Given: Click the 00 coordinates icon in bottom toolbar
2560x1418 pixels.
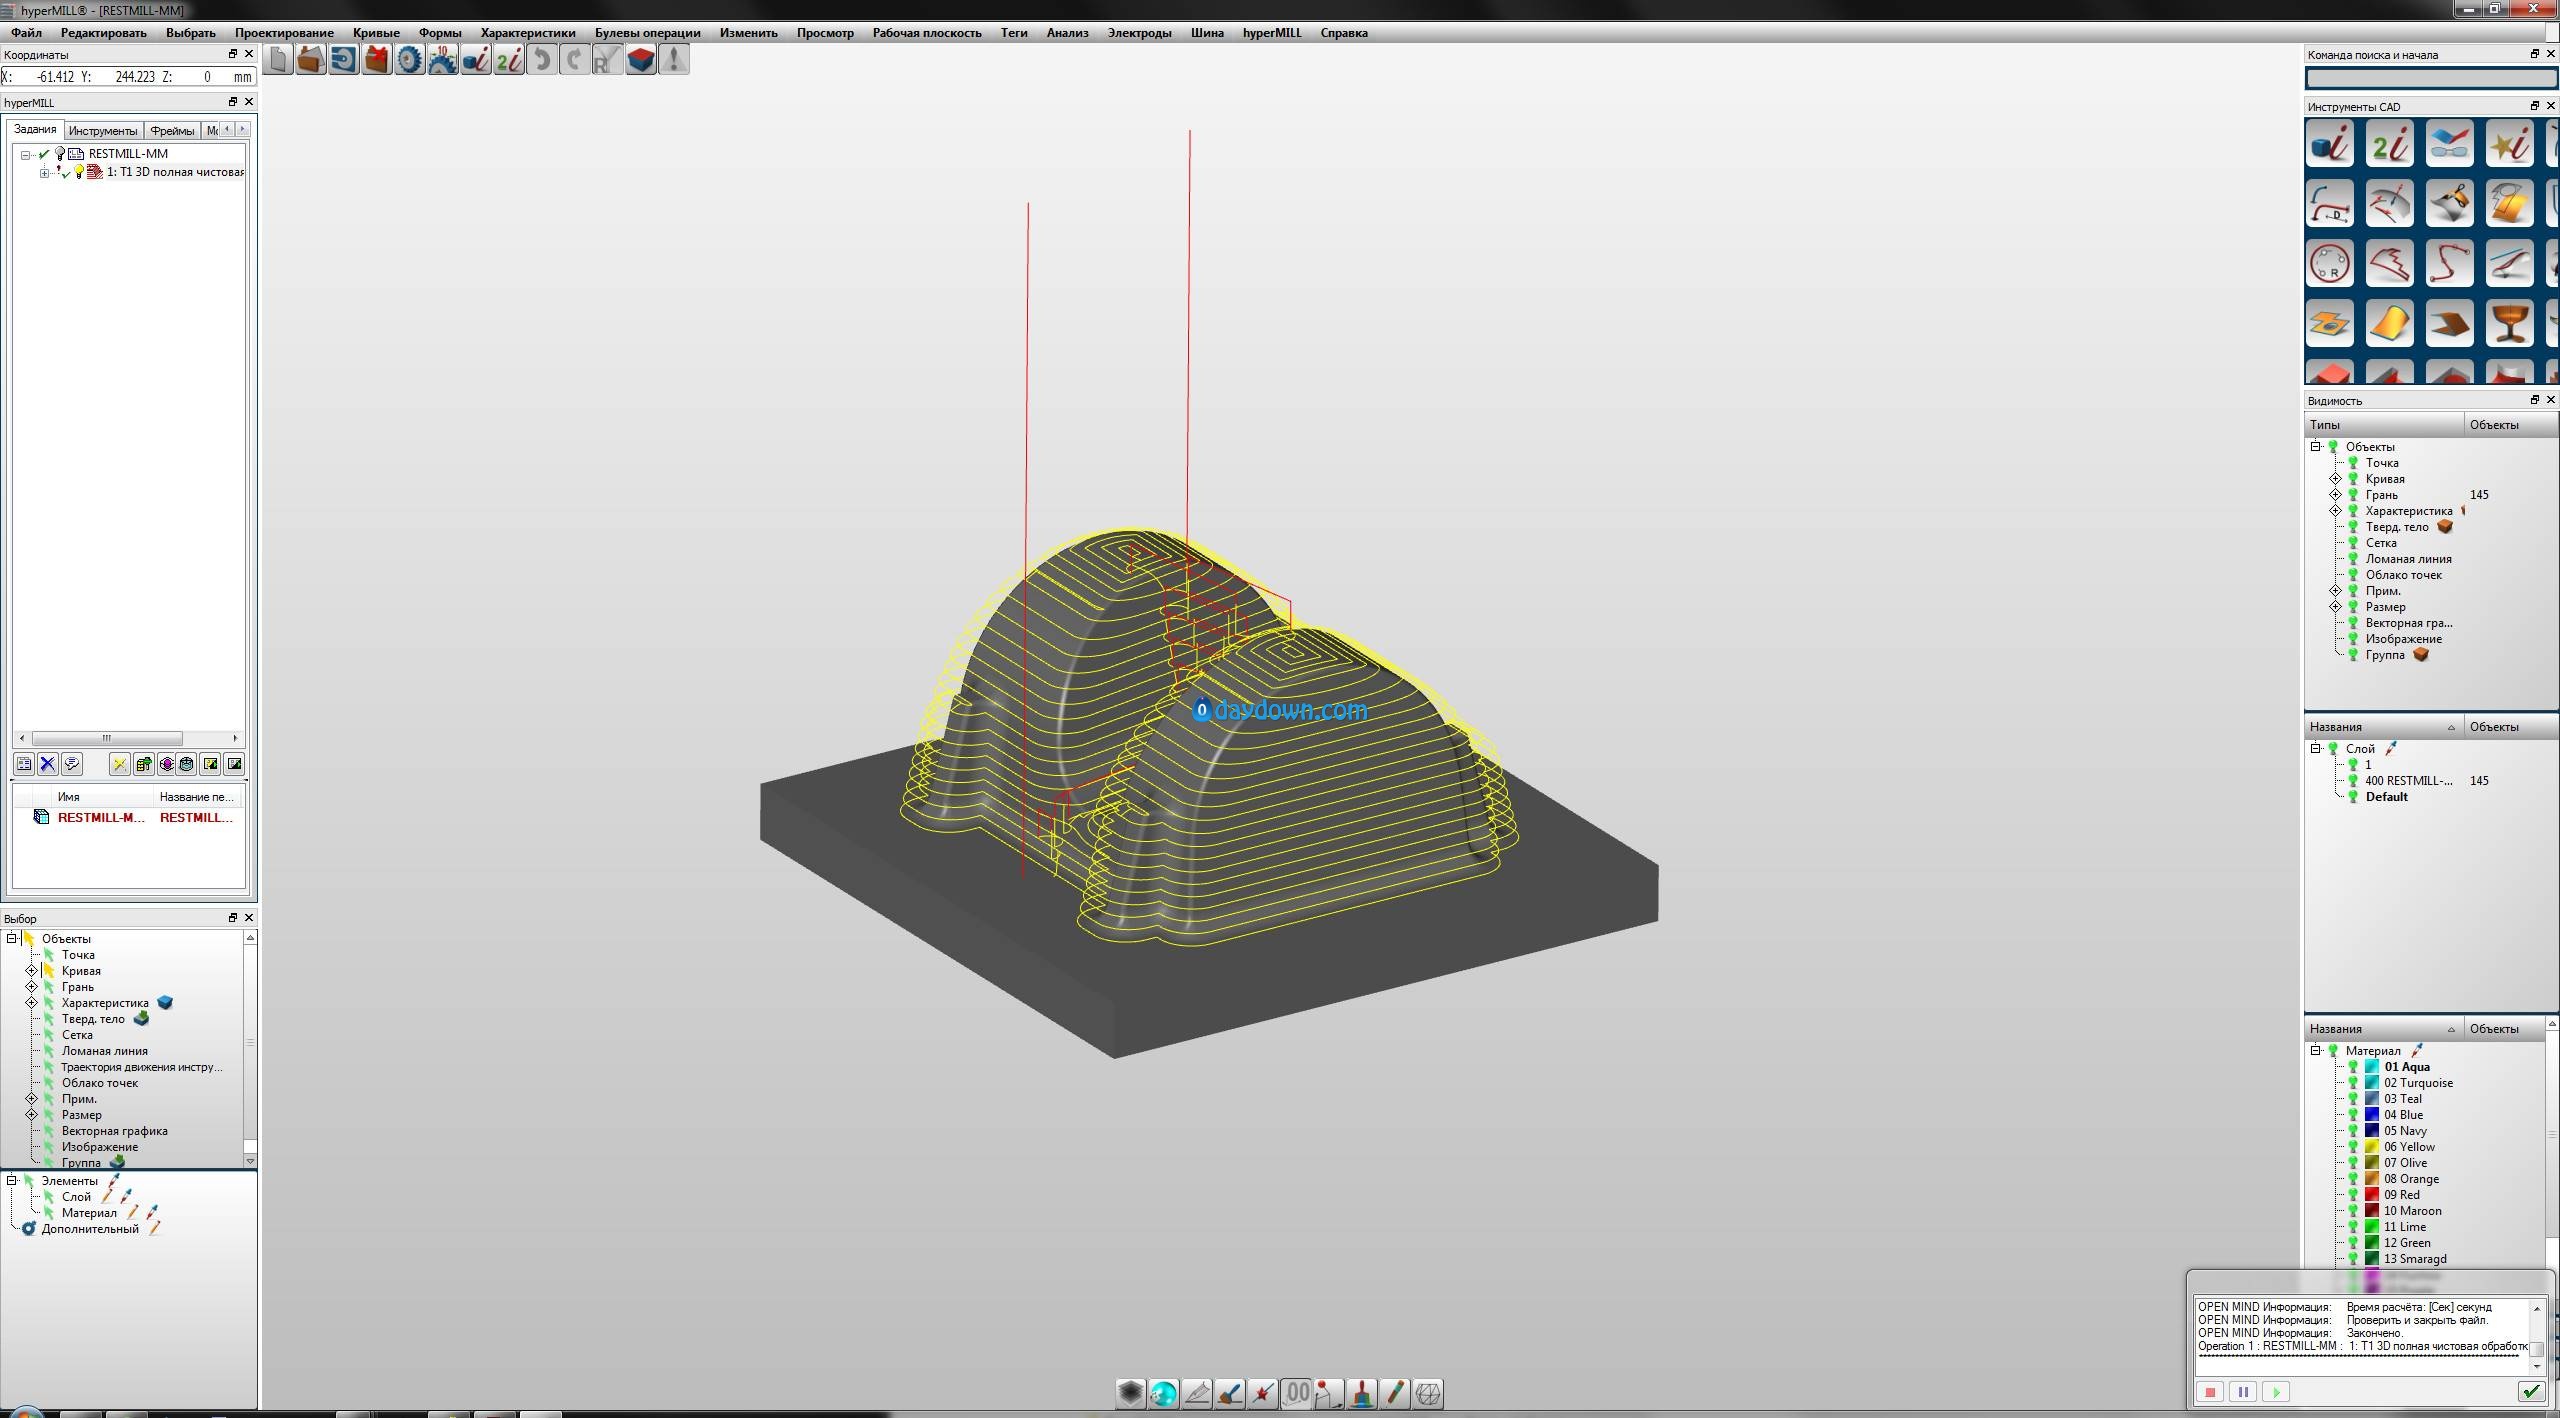Looking at the screenshot, I should pyautogui.click(x=1297, y=1393).
